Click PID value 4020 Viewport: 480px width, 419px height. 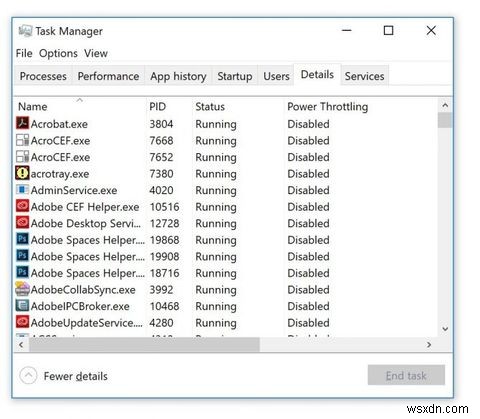click(161, 190)
